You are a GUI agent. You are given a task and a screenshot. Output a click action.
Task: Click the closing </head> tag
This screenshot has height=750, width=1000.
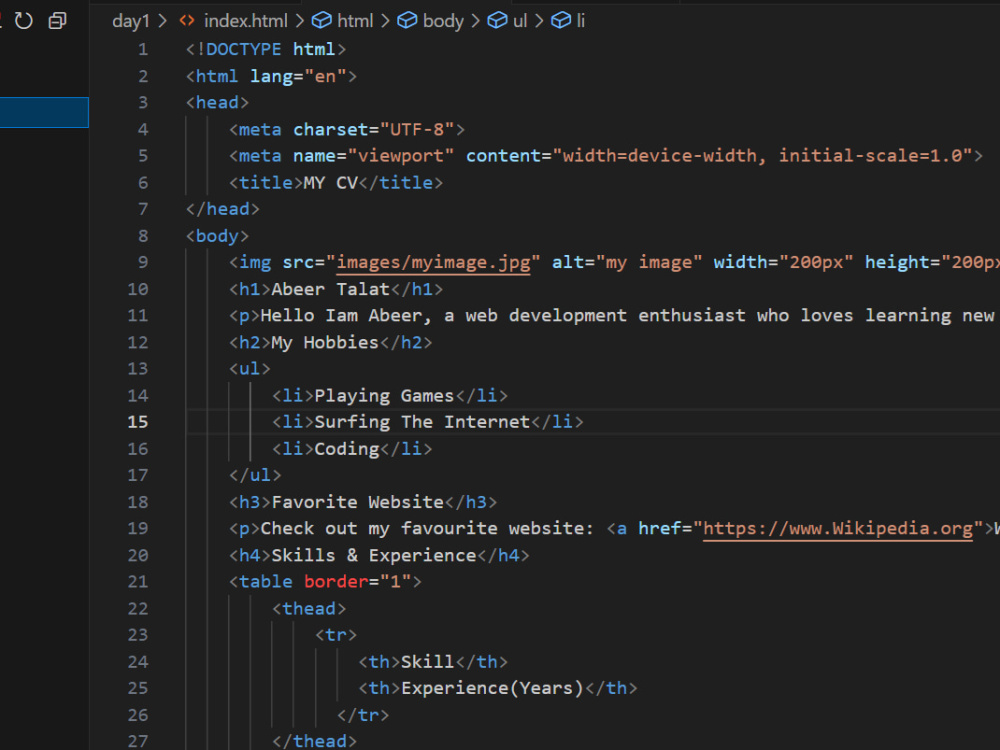pyautogui.click(x=223, y=209)
